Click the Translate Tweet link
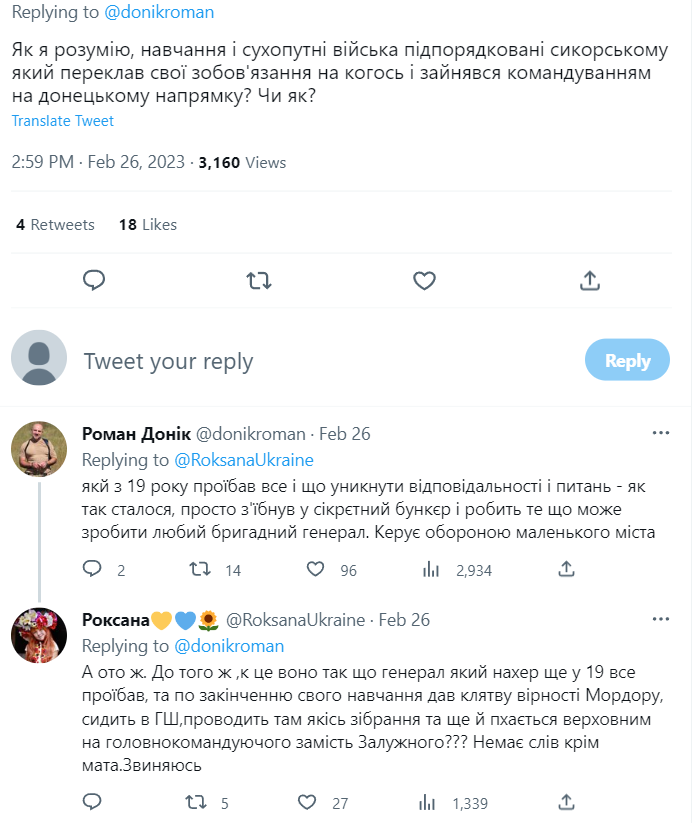The height and width of the screenshot is (823, 694). tap(62, 121)
